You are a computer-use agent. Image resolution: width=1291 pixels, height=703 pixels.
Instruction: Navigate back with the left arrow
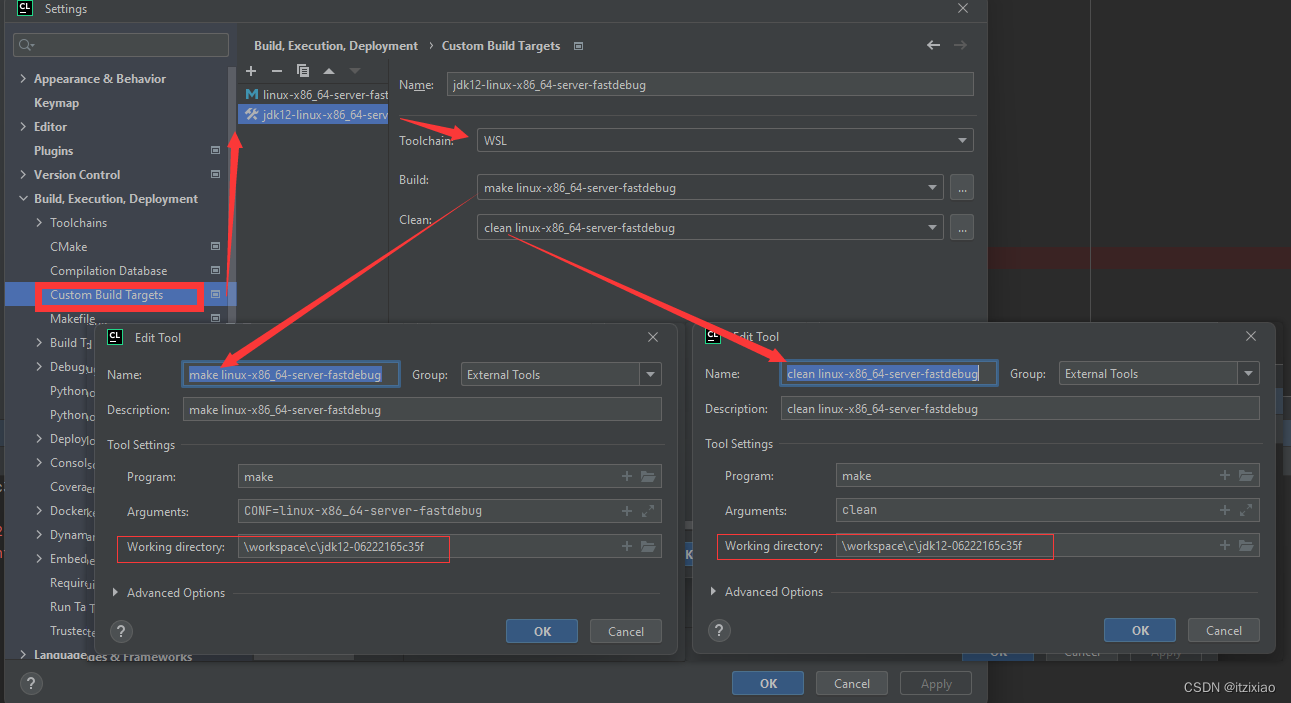(x=933, y=45)
